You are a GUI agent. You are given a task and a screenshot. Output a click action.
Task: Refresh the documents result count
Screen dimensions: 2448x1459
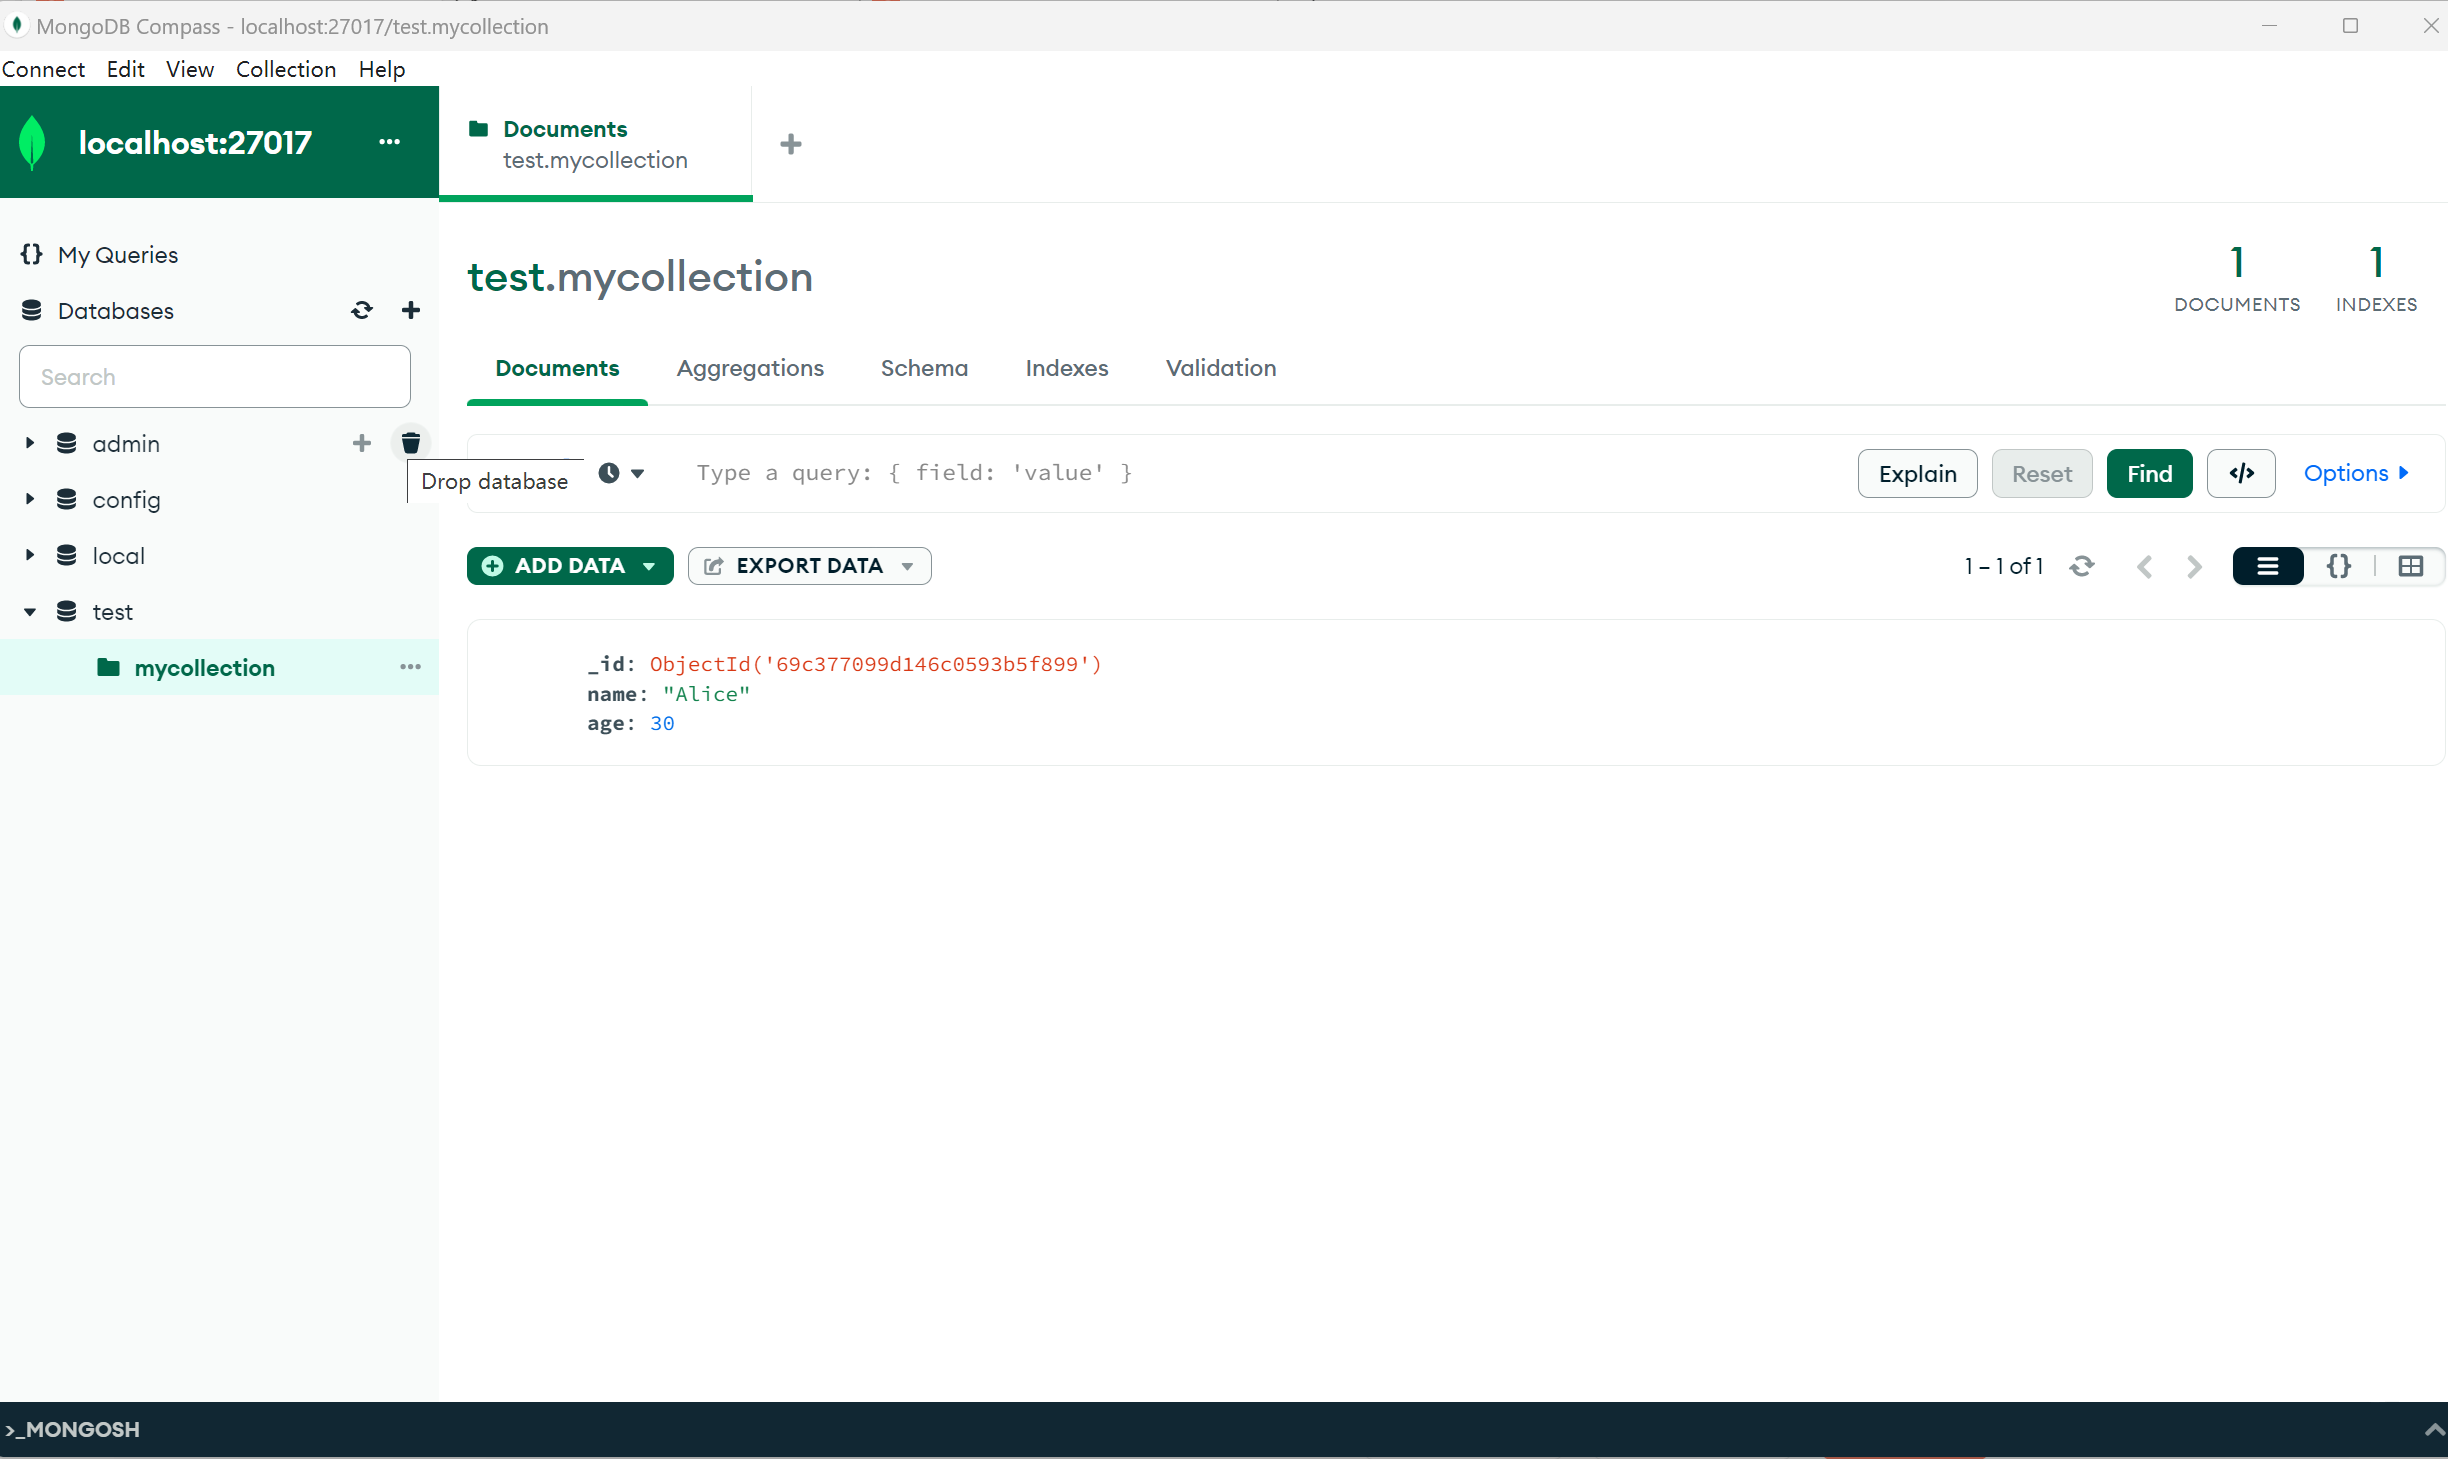[x=2082, y=567]
